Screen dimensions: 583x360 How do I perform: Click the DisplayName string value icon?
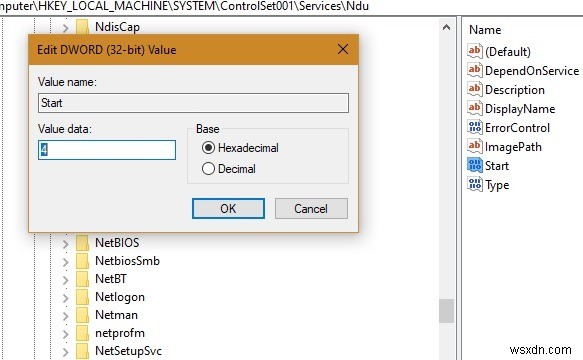[474, 108]
